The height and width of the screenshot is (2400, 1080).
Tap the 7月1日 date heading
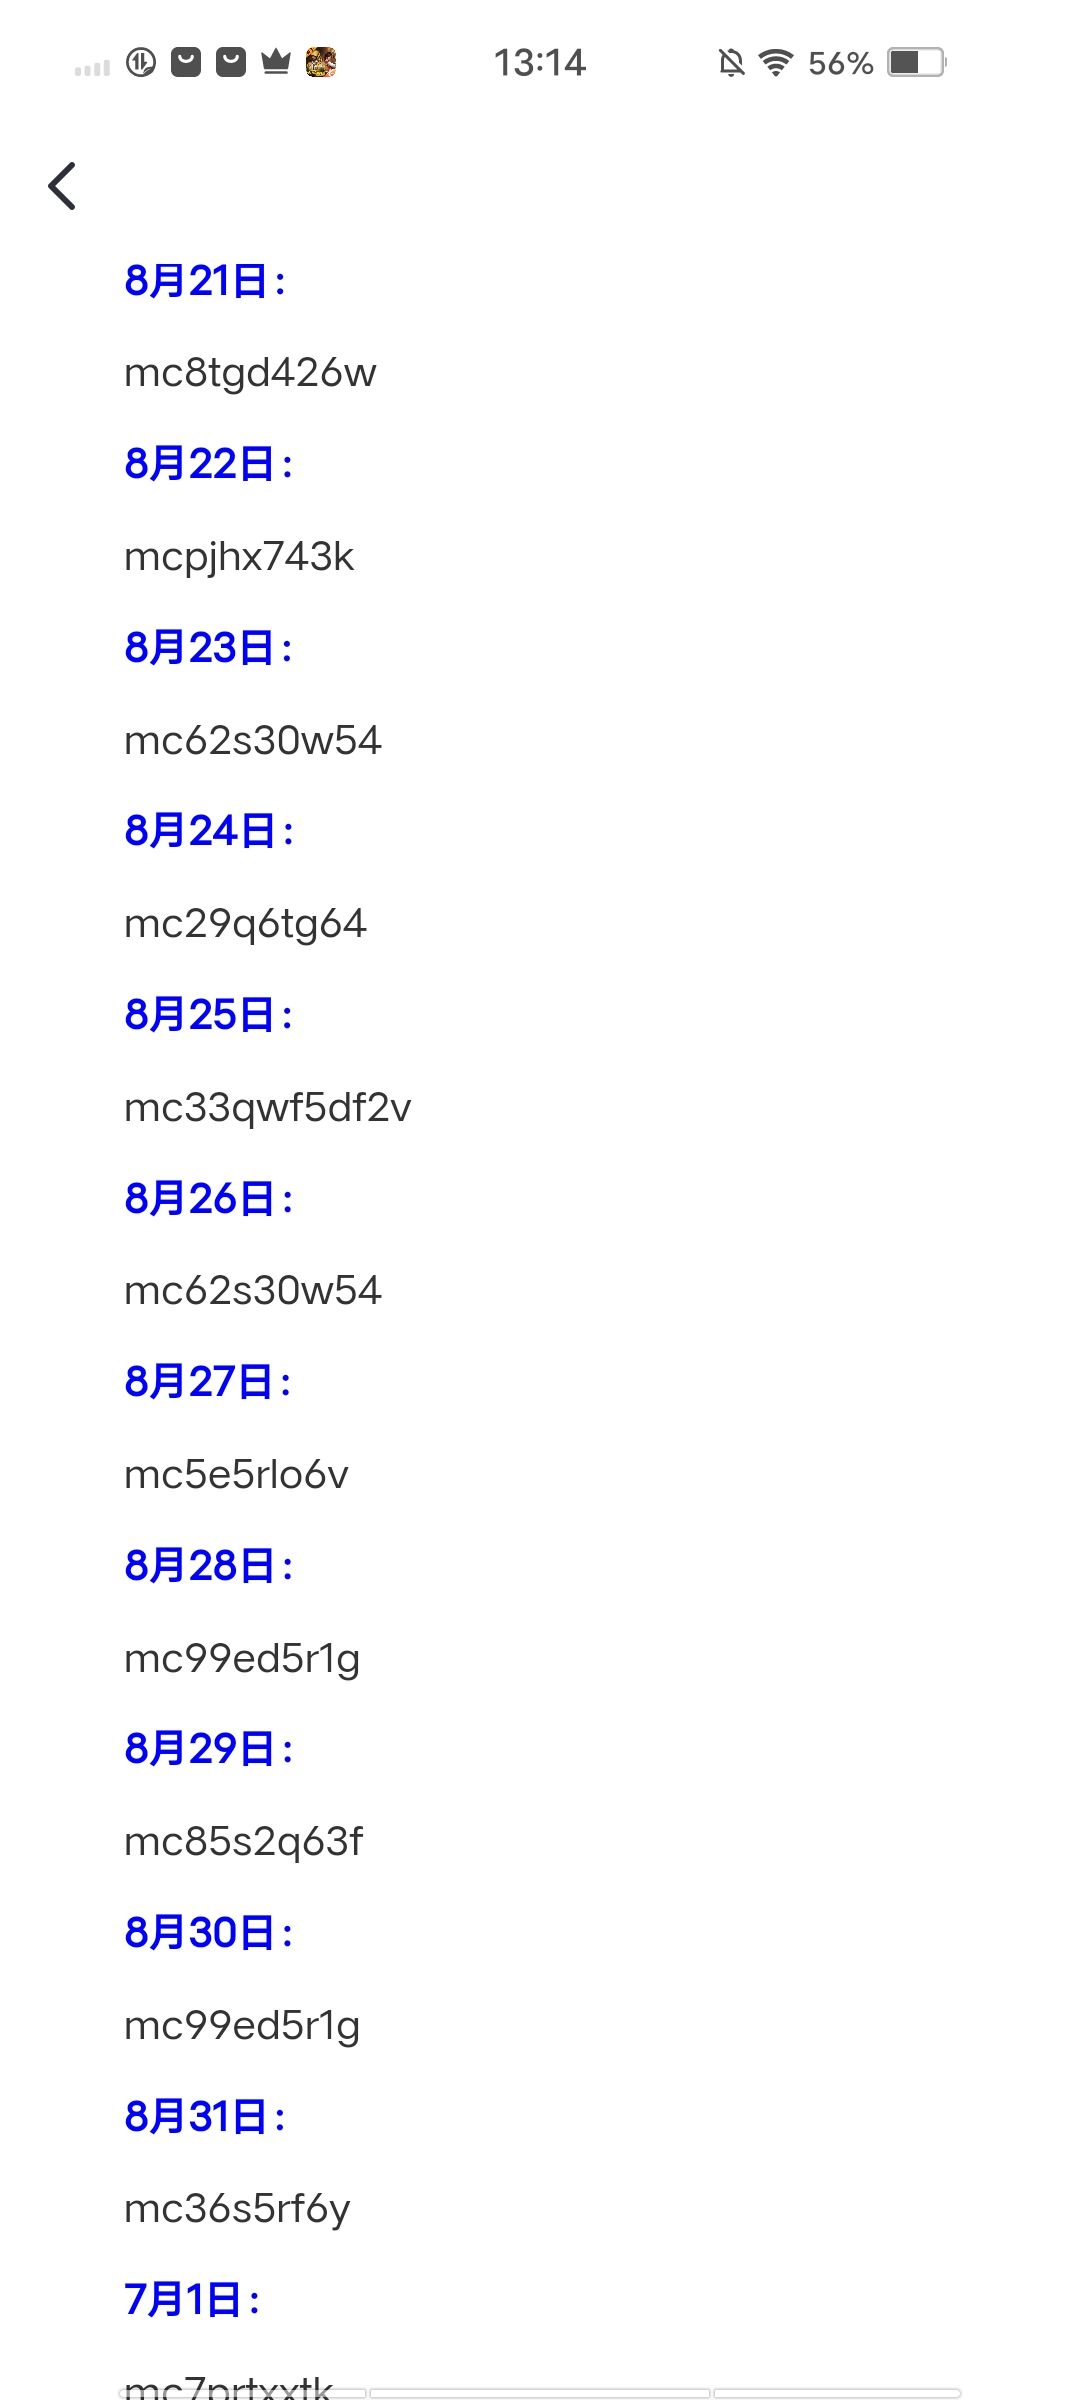pyautogui.click(x=191, y=2300)
